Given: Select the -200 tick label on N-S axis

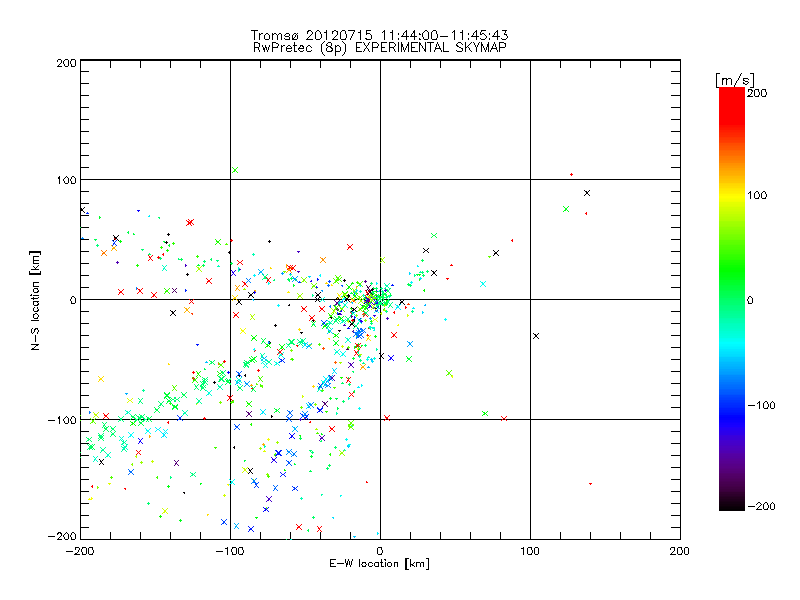Looking at the screenshot, I should (x=62, y=536).
